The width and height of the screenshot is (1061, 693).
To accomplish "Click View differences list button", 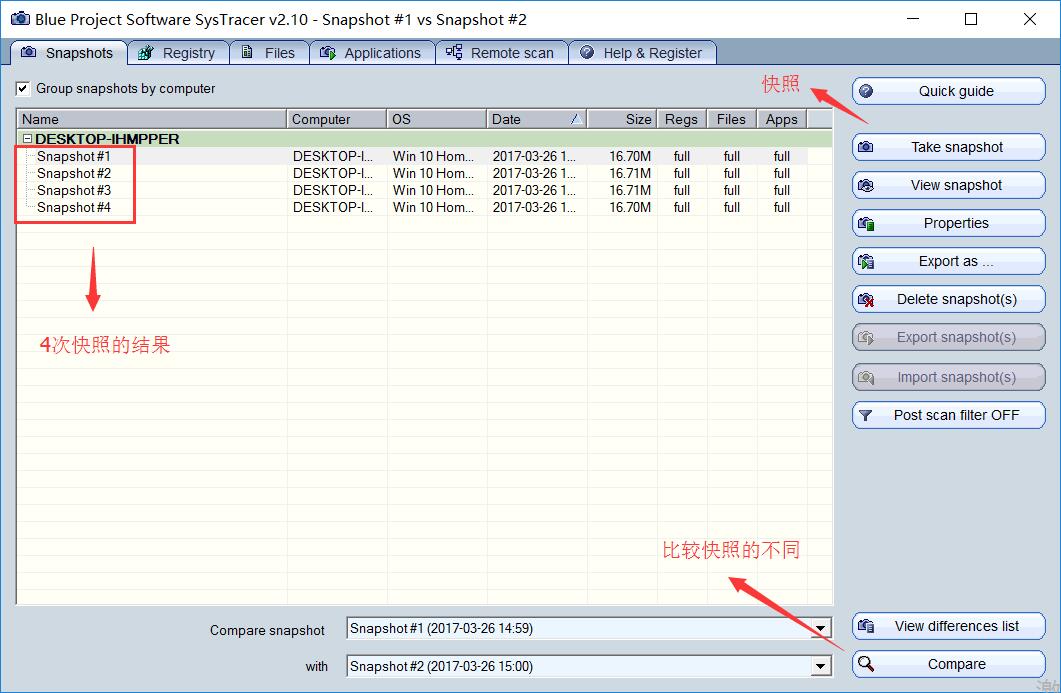I will tap(949, 626).
